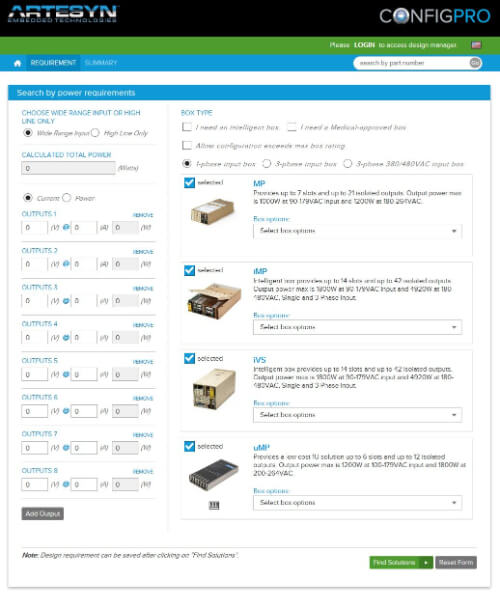Screen dimensions: 500x598
Task: Open the Requirement tab
Action: point(53,63)
